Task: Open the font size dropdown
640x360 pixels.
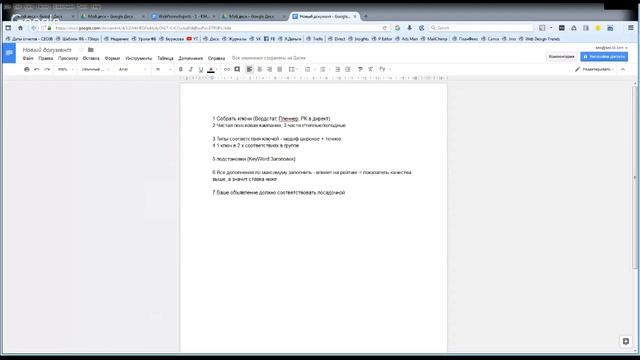Action: tap(163, 69)
